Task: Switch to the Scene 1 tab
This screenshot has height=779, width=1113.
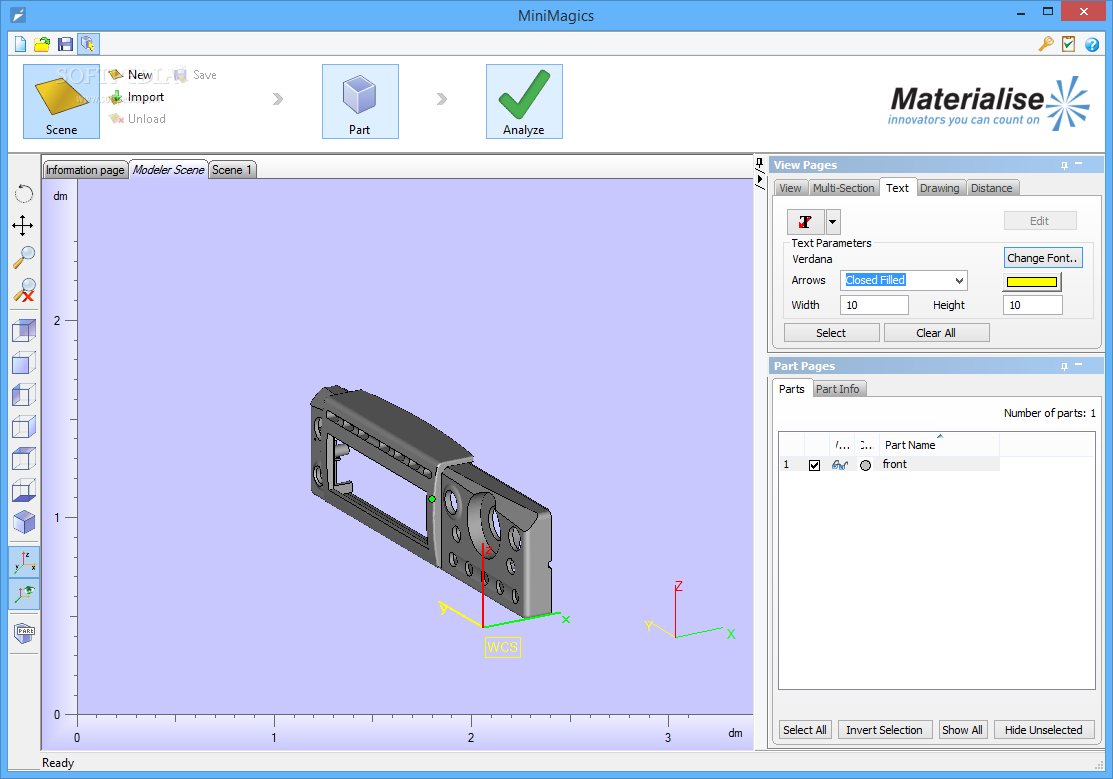Action: [x=232, y=170]
